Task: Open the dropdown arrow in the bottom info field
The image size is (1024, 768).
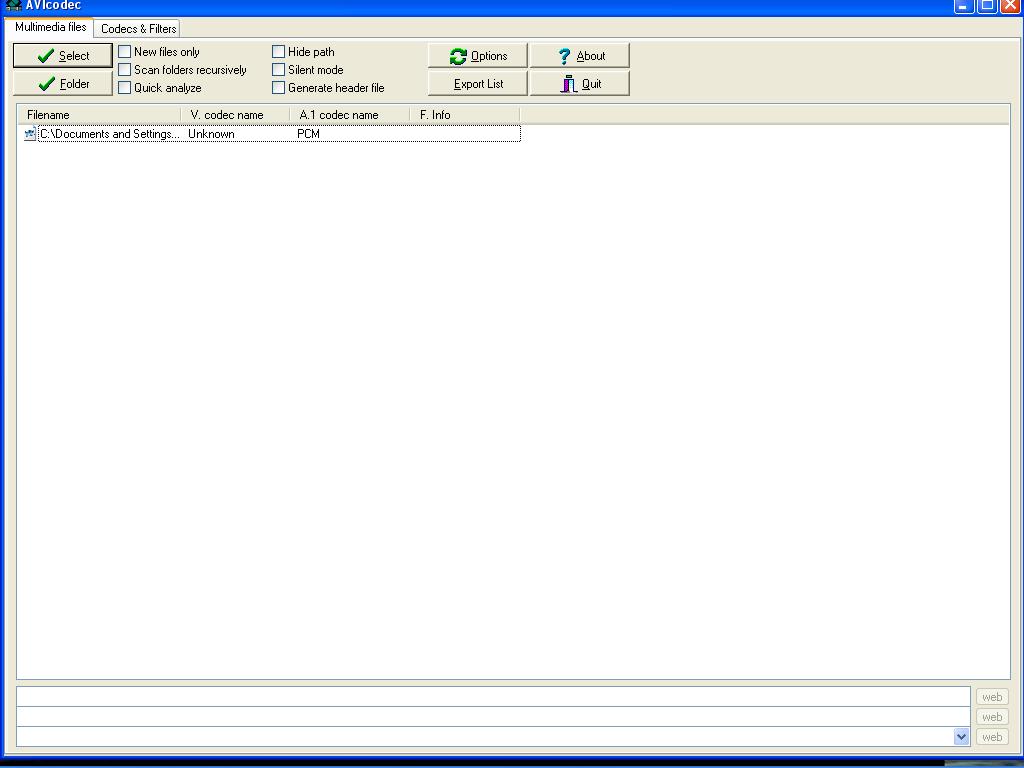Action: (961, 737)
